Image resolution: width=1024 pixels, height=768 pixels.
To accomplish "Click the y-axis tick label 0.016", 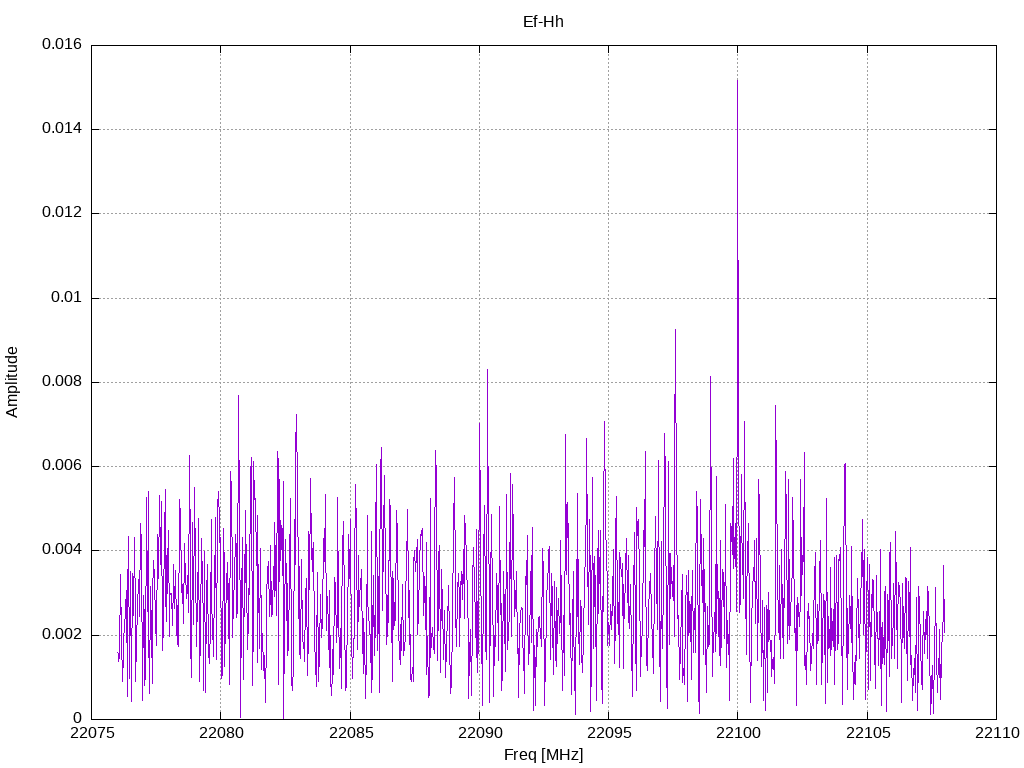I will tap(61, 45).
